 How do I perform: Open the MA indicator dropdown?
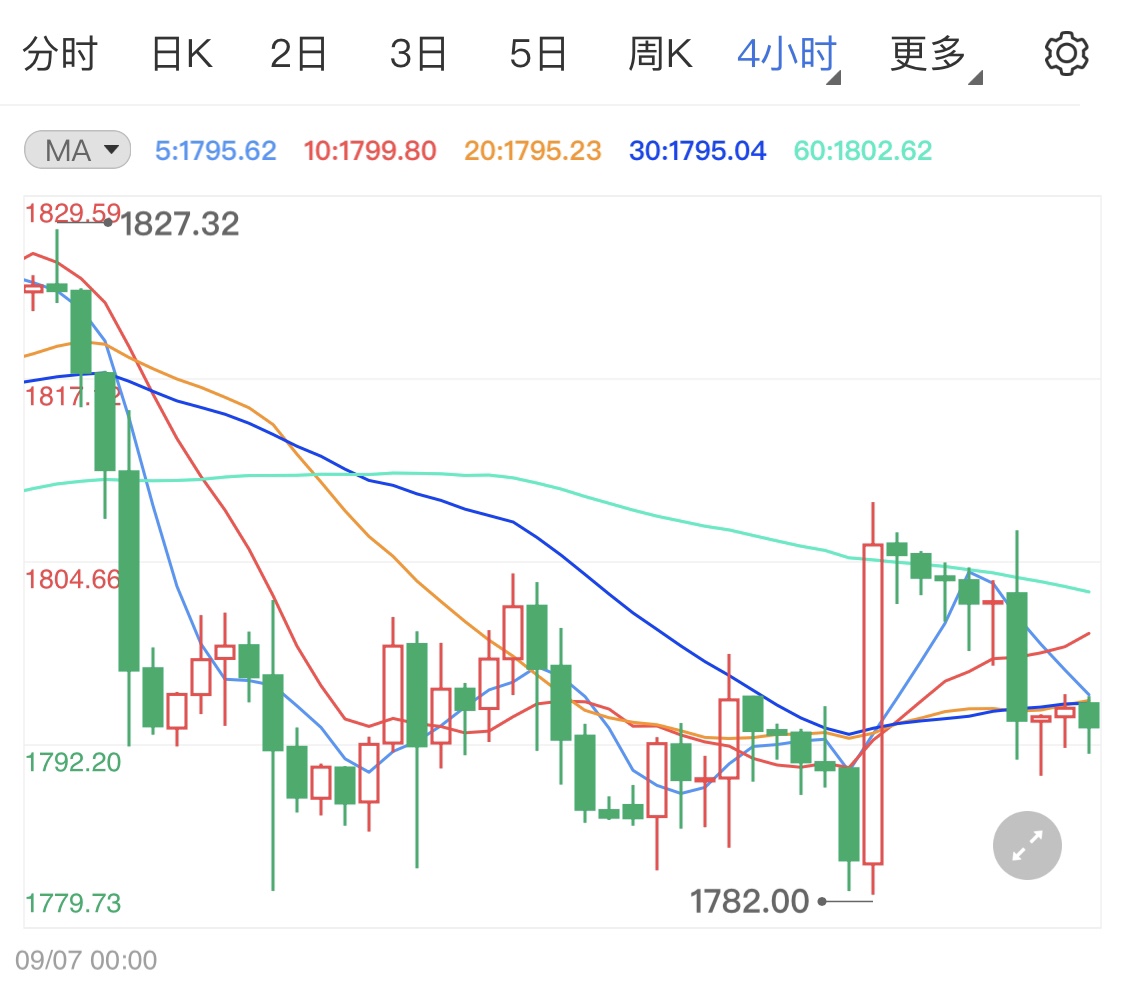point(76,148)
